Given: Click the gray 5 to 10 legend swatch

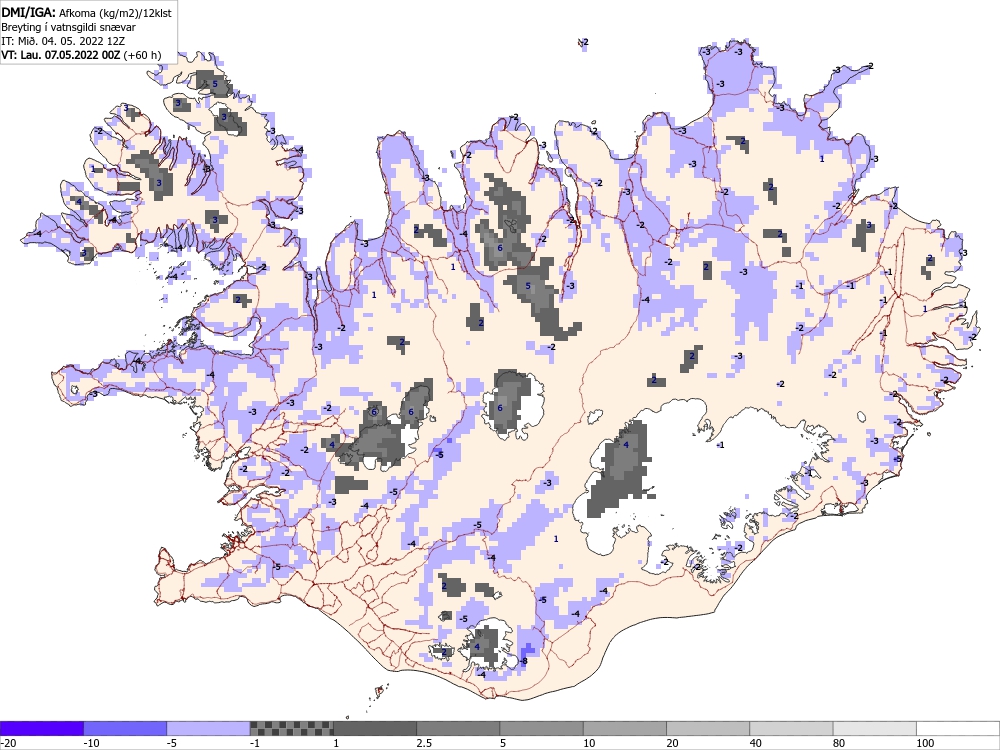Looking at the screenshot, I should tap(541, 728).
